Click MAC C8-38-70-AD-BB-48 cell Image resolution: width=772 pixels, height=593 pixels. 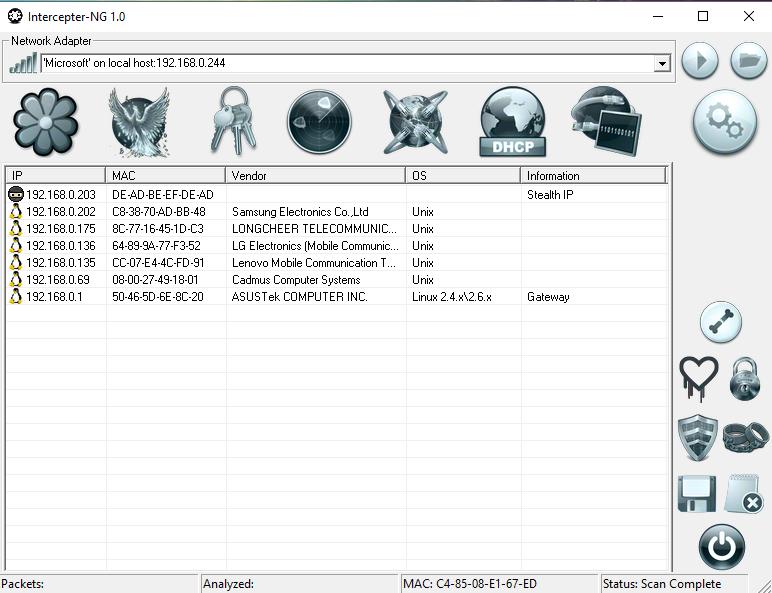(x=159, y=212)
